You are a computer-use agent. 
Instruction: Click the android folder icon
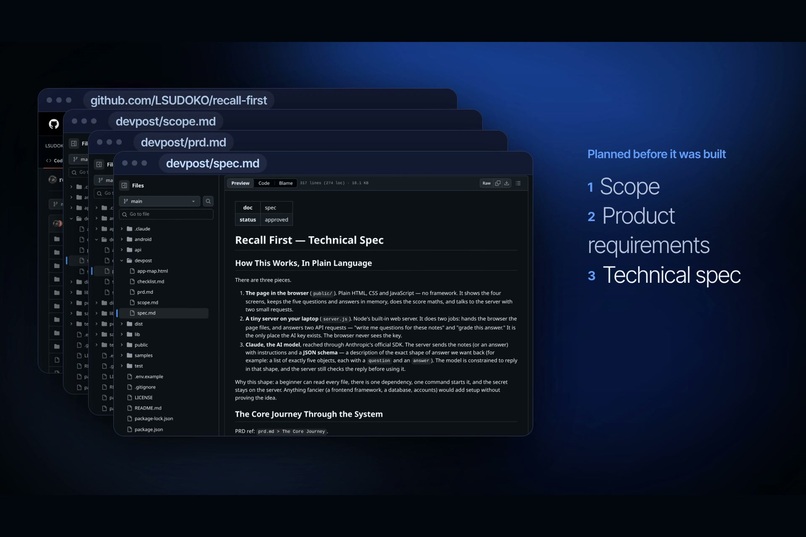pos(130,239)
